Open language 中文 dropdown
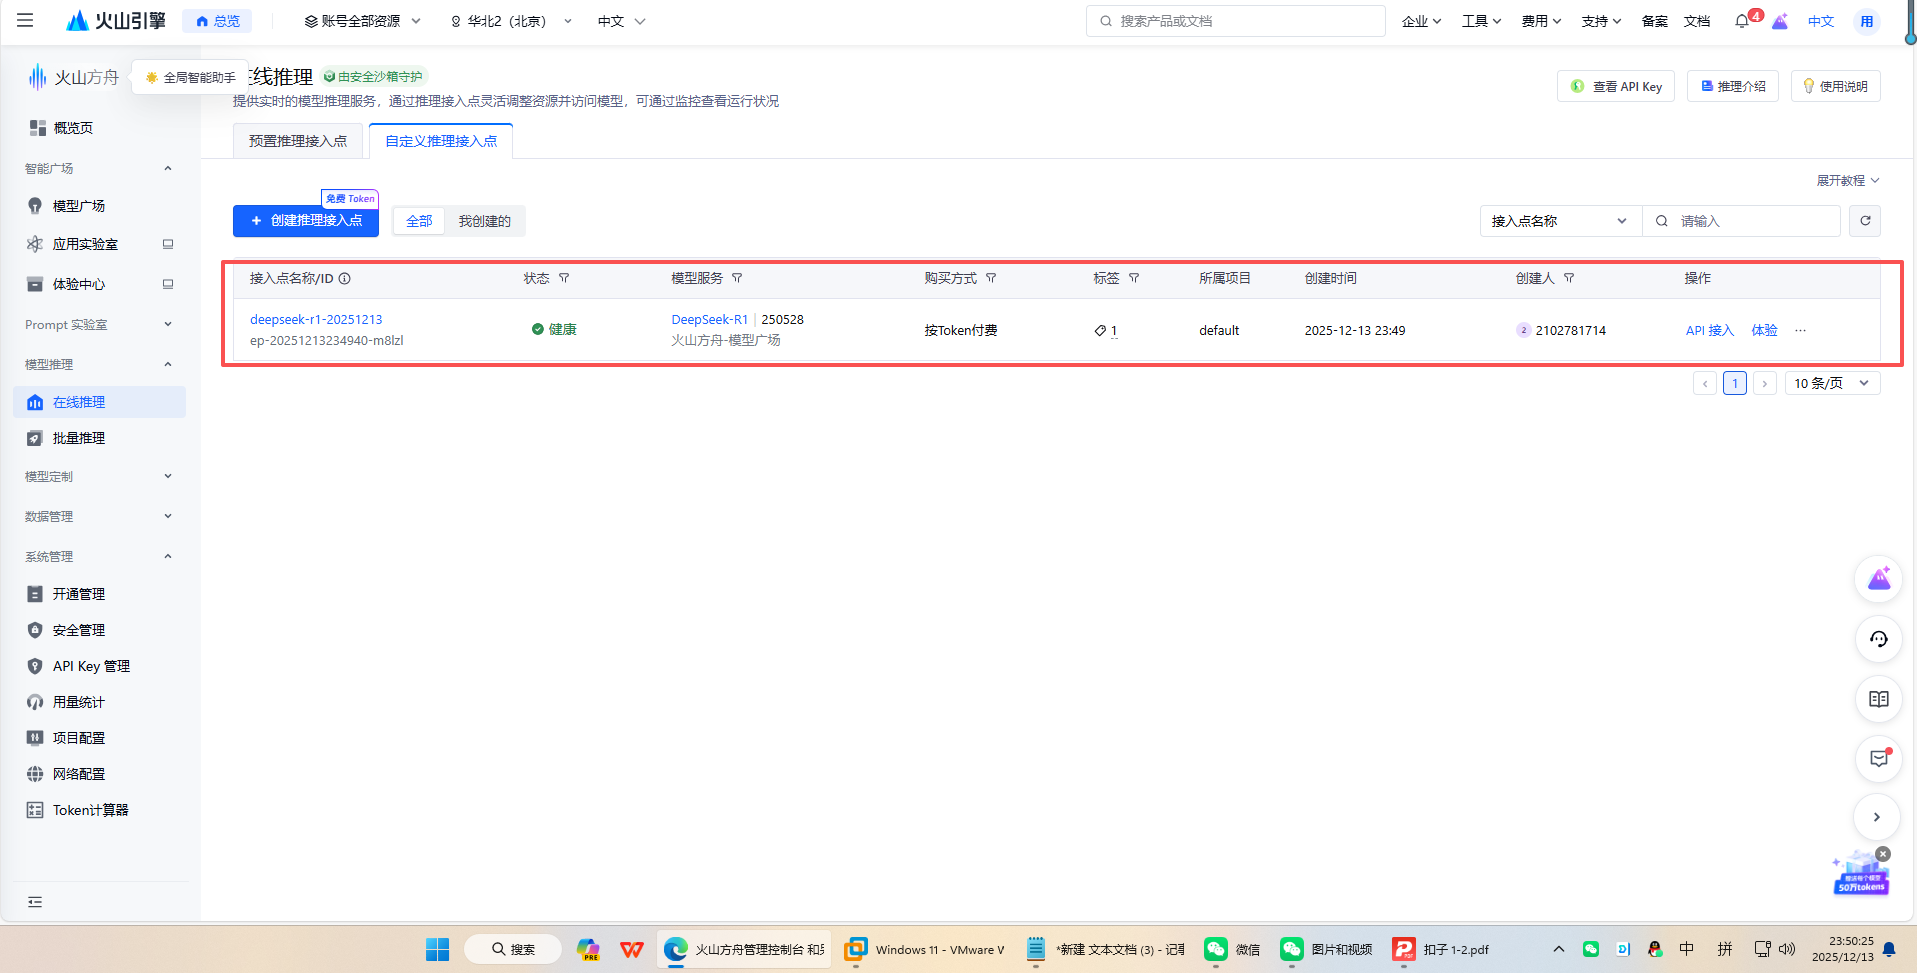This screenshot has height=973, width=1917. [x=621, y=21]
